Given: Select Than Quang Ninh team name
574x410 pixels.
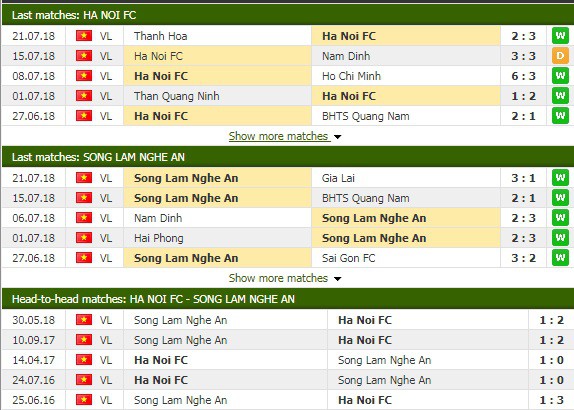Looking at the screenshot, I should pyautogui.click(x=177, y=96).
